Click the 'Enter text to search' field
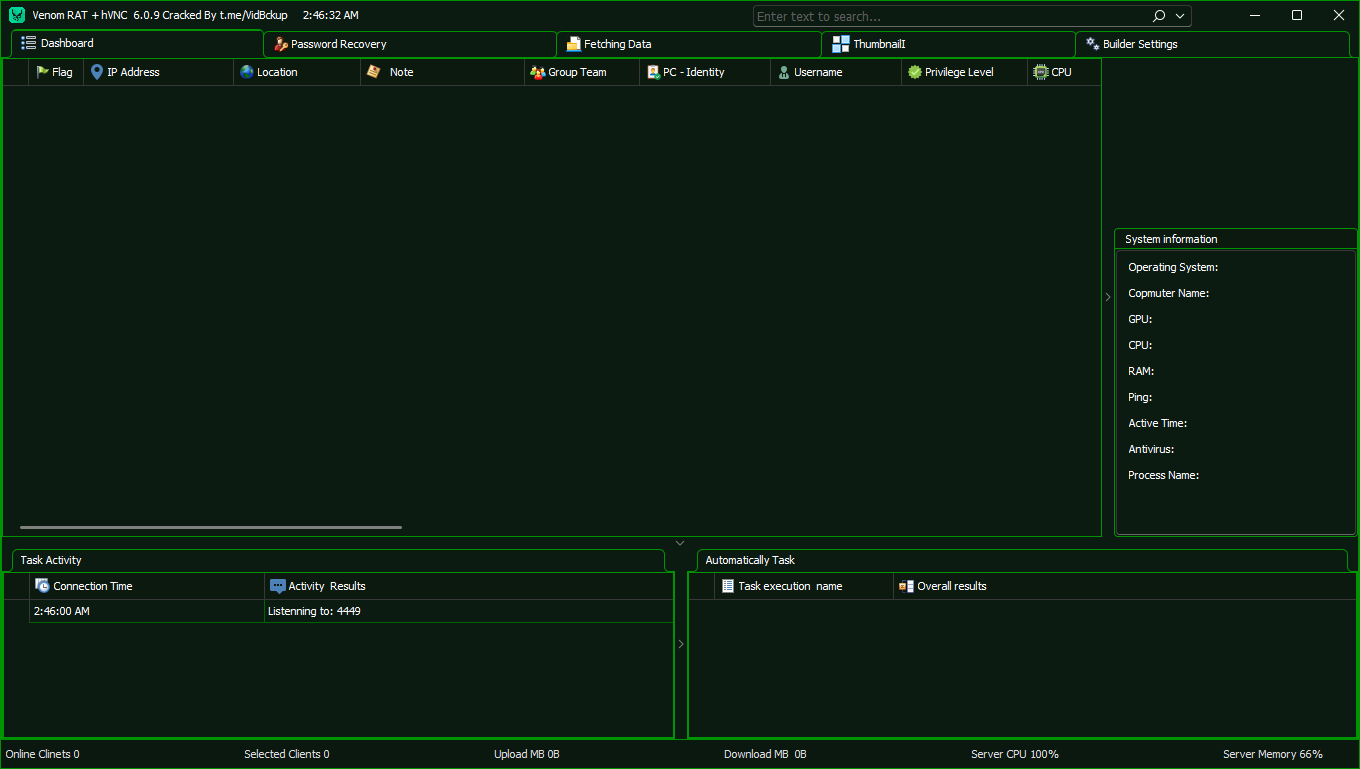Screen dimensions: 1360x769 click(x=950, y=16)
